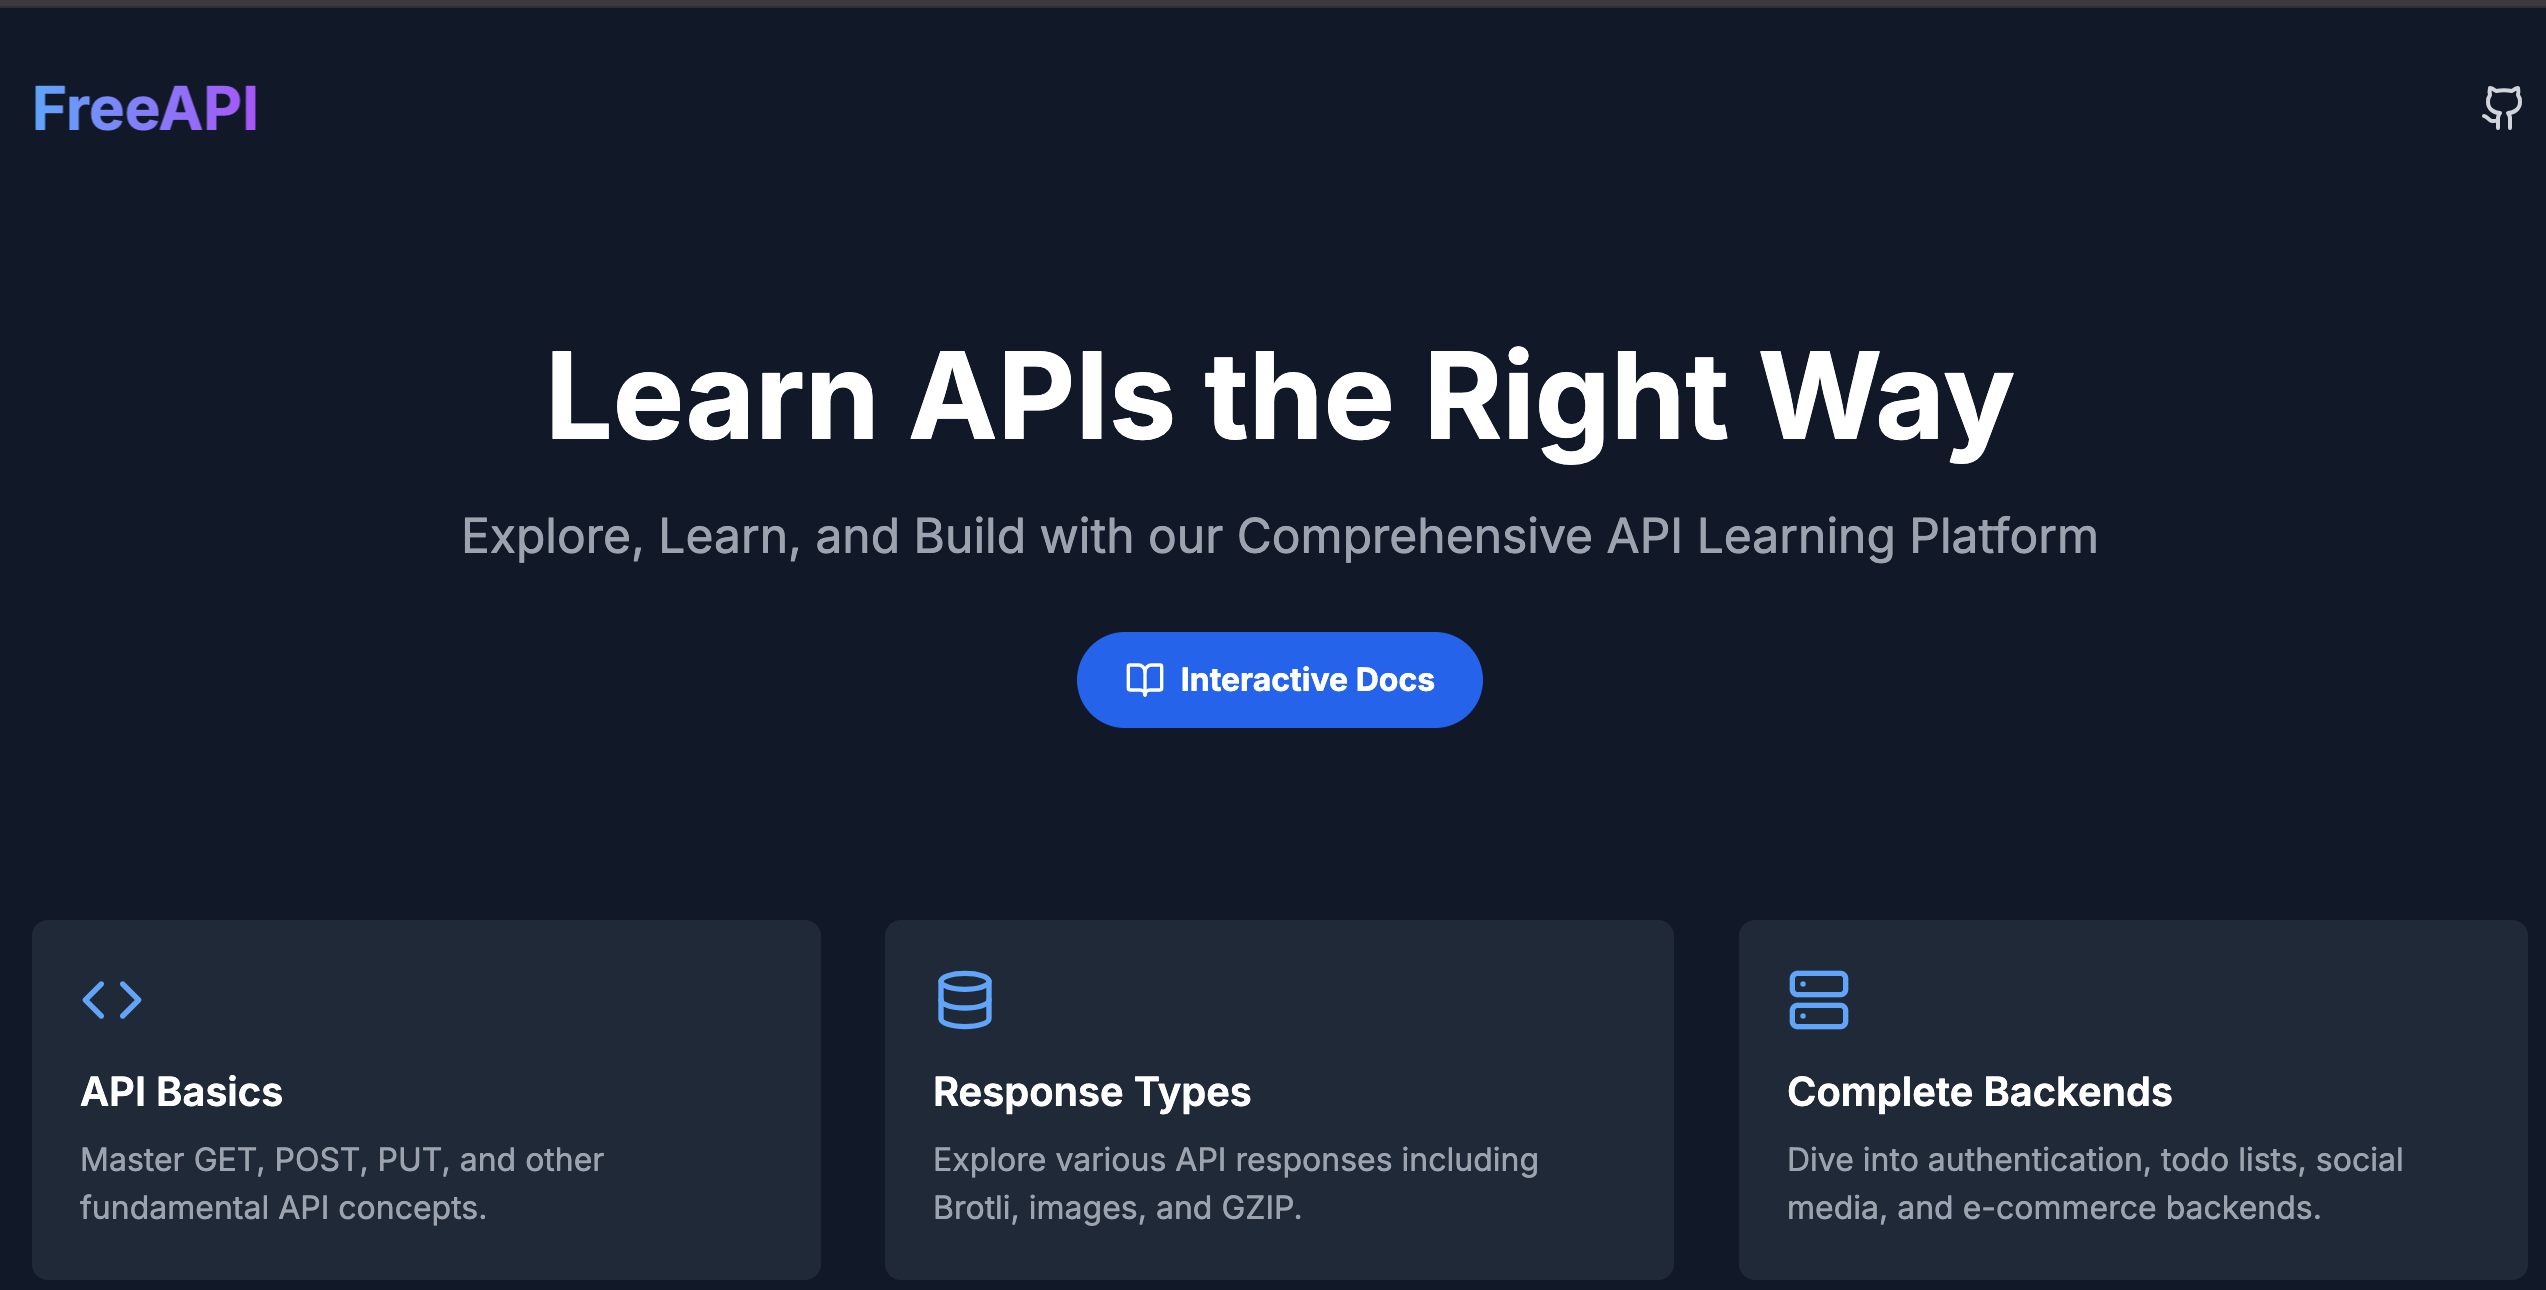This screenshot has height=1290, width=2546.
Task: Click the Explore, Learn, and Build subtitle
Action: coord(1279,536)
